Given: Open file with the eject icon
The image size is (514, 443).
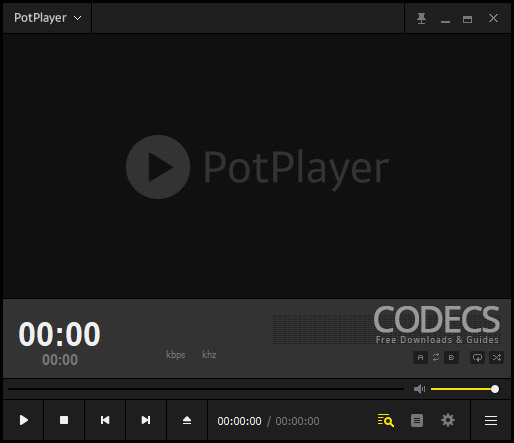Looking at the screenshot, I should 187,420.
